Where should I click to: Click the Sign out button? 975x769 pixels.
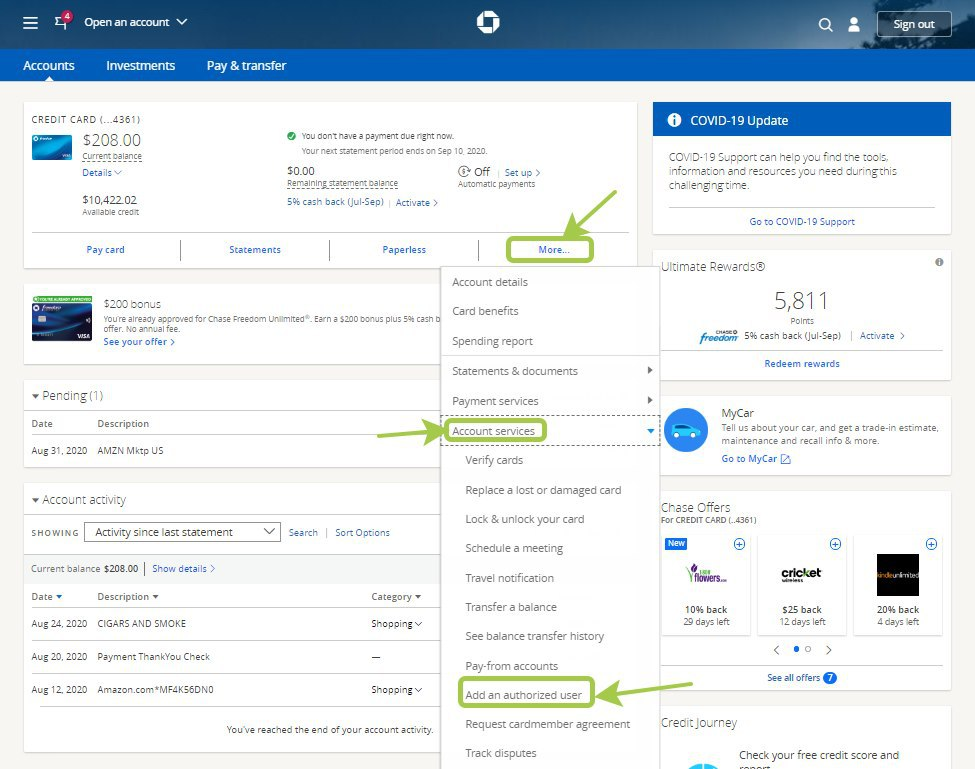tap(913, 24)
